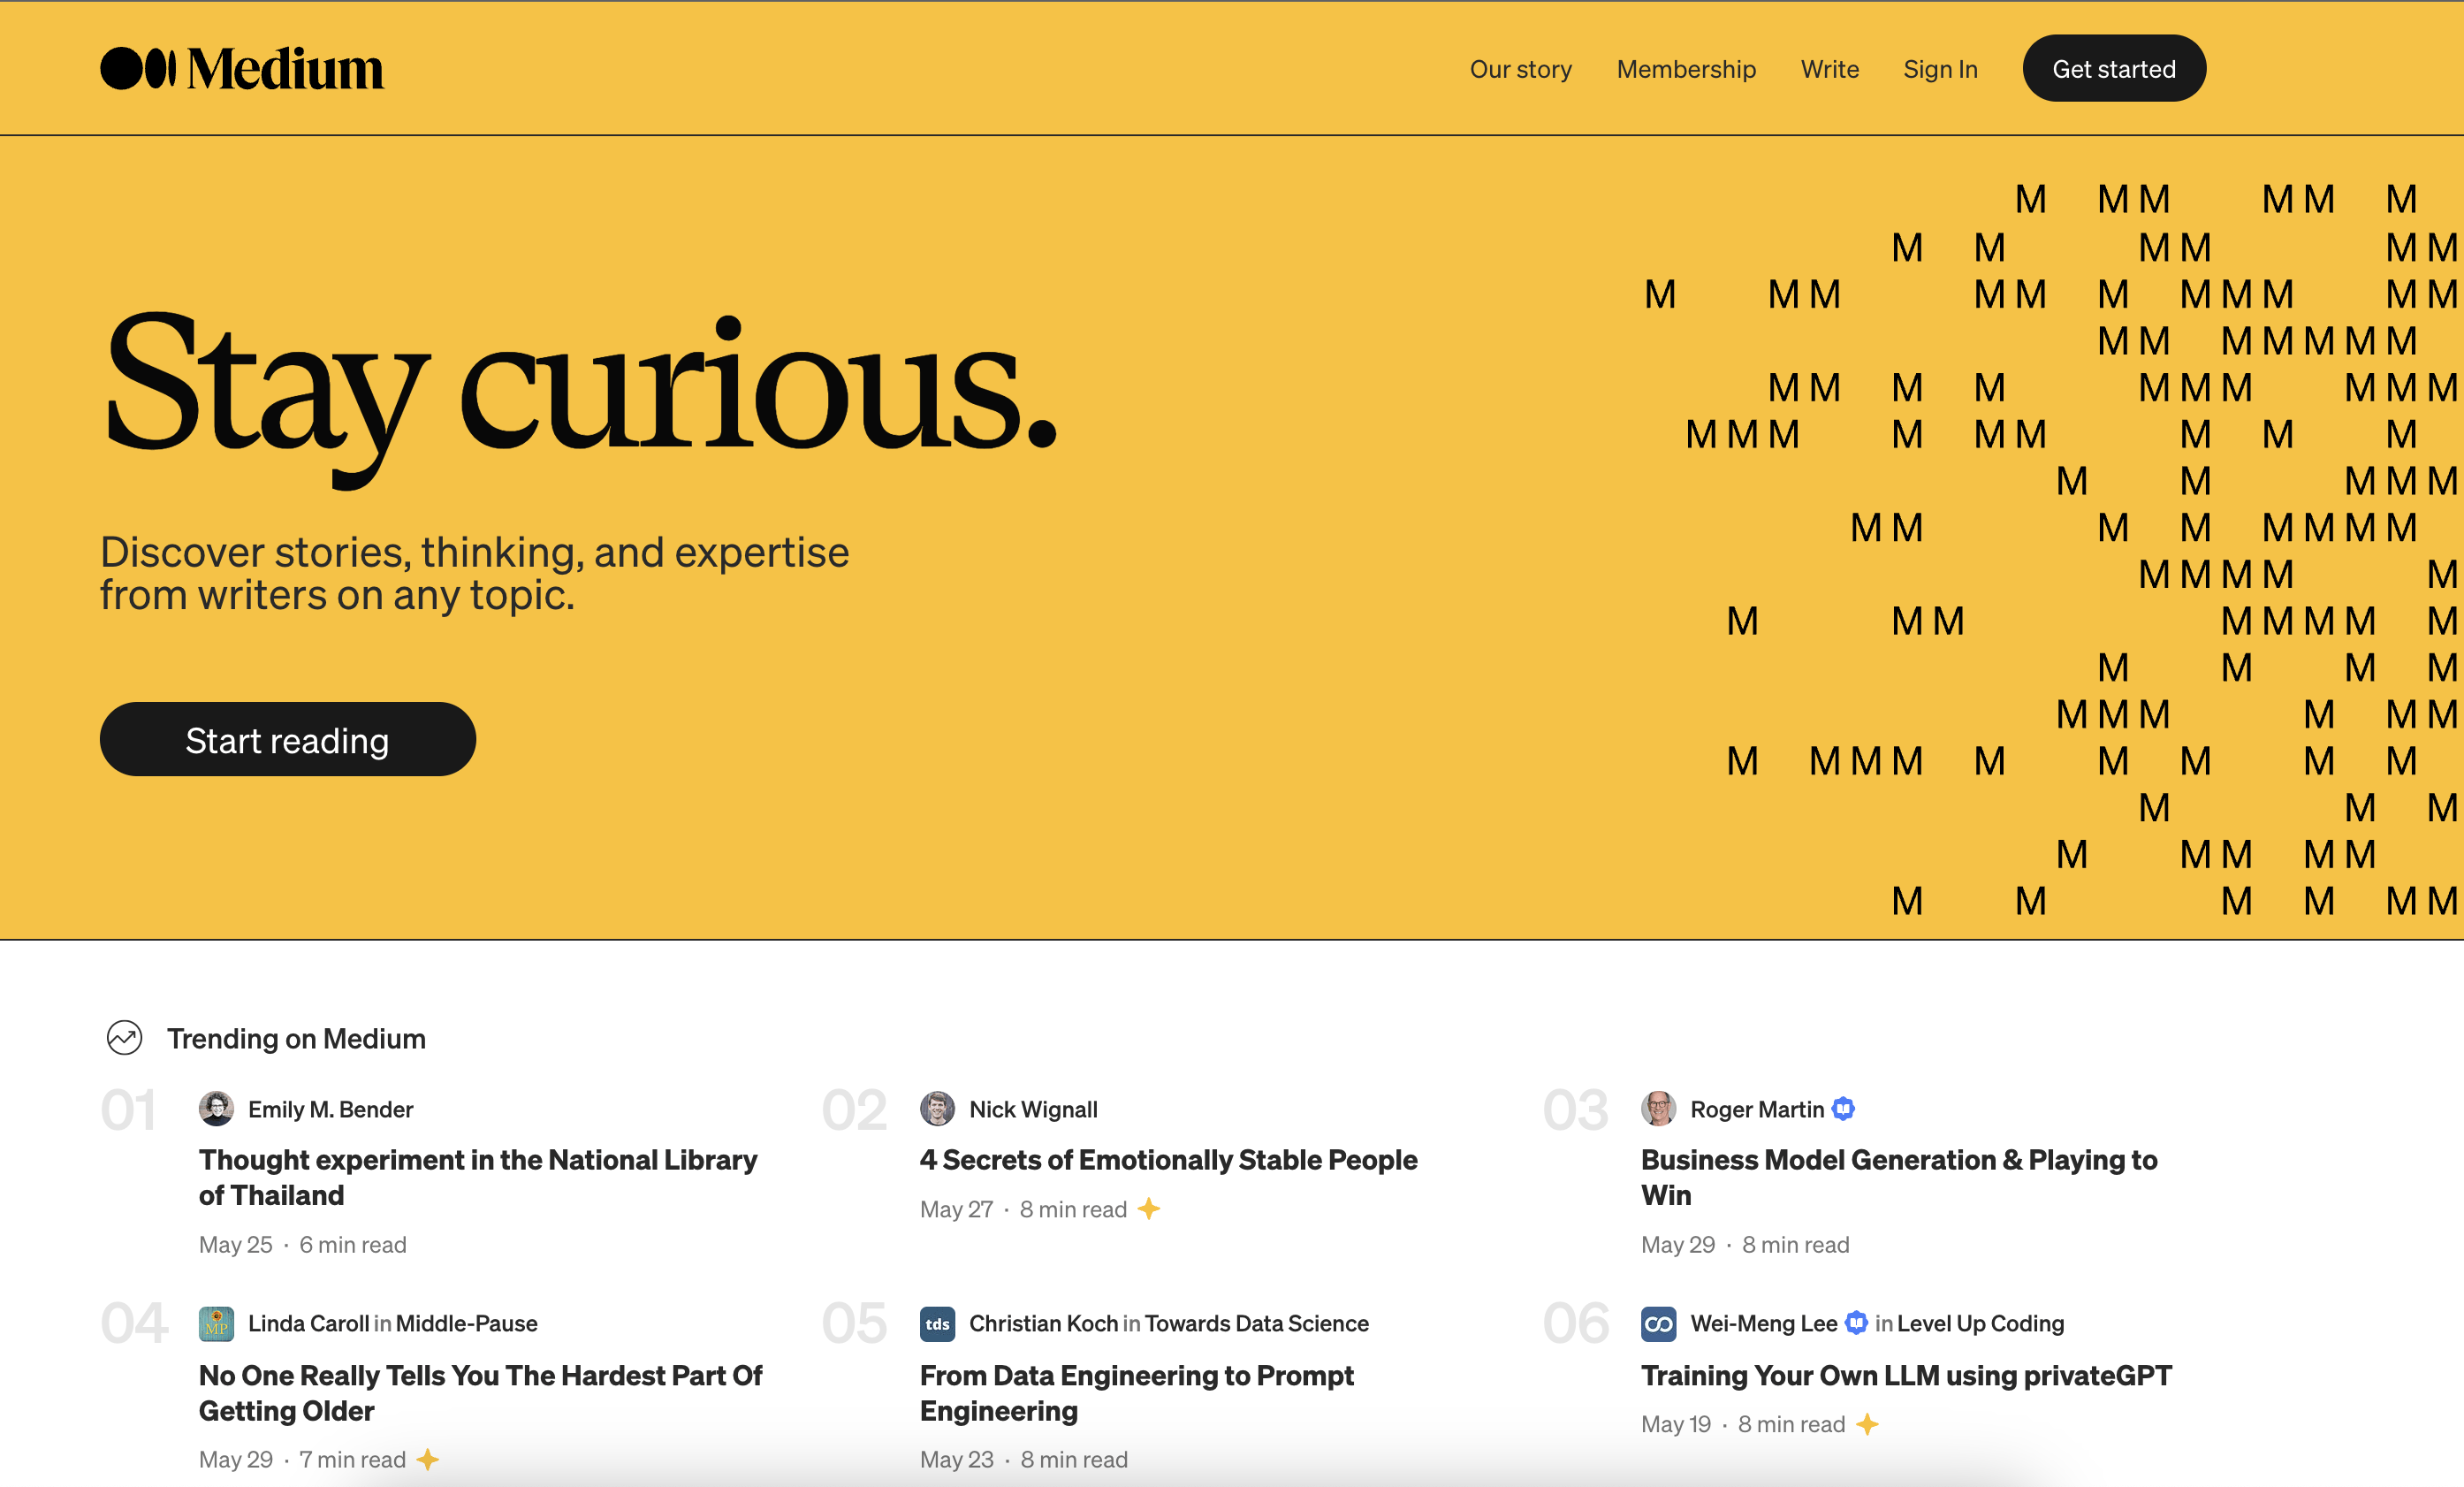Open 'Business Model Generation & Playing to Win'
The width and height of the screenshot is (2464, 1487).
click(1899, 1177)
